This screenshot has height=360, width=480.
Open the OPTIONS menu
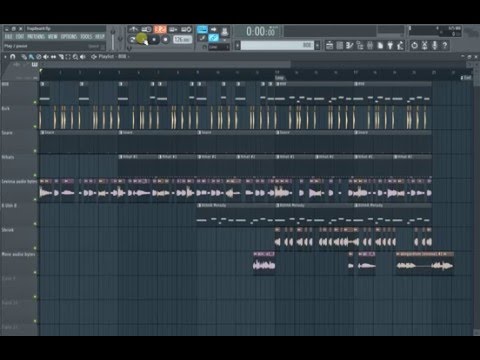point(69,37)
